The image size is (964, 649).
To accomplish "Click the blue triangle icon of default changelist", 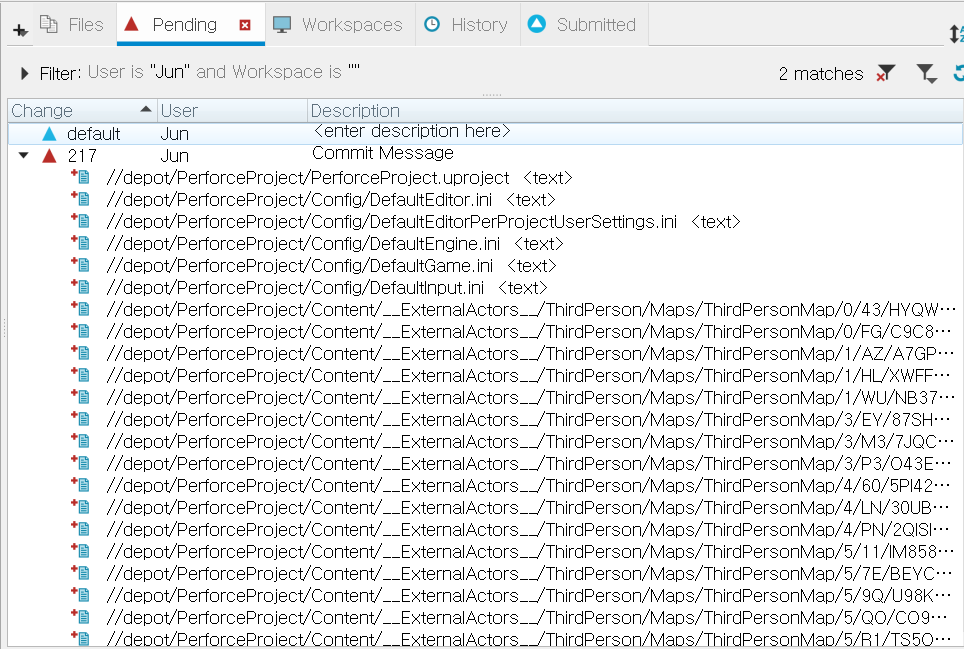I will point(50,134).
